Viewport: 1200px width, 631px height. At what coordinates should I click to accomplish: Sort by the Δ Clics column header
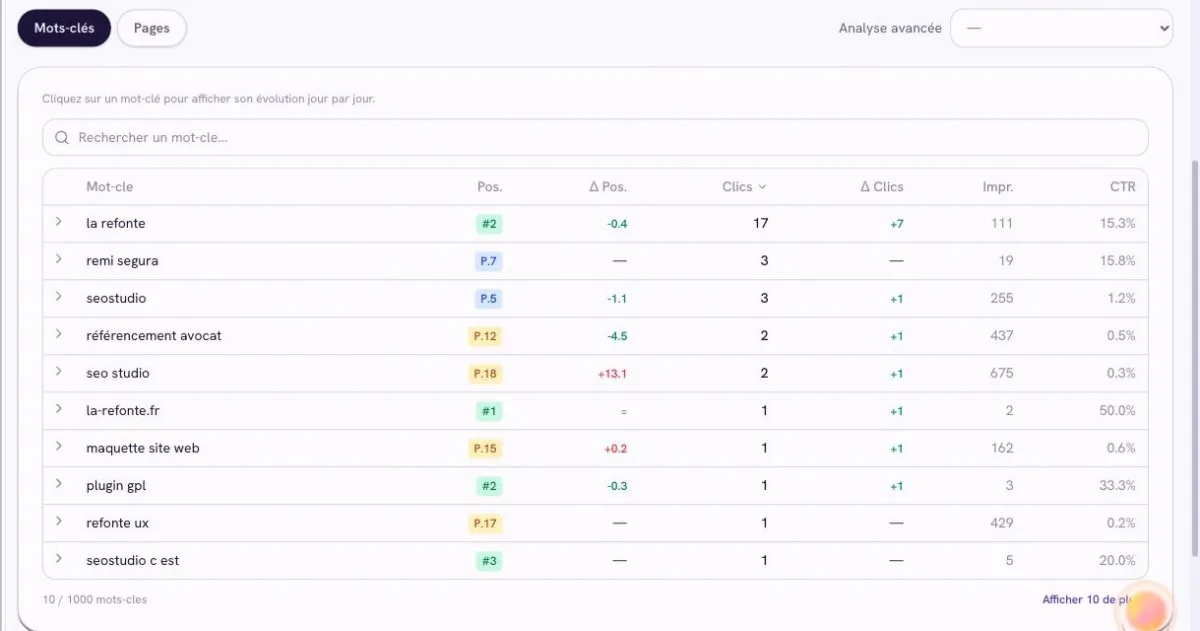pos(882,187)
